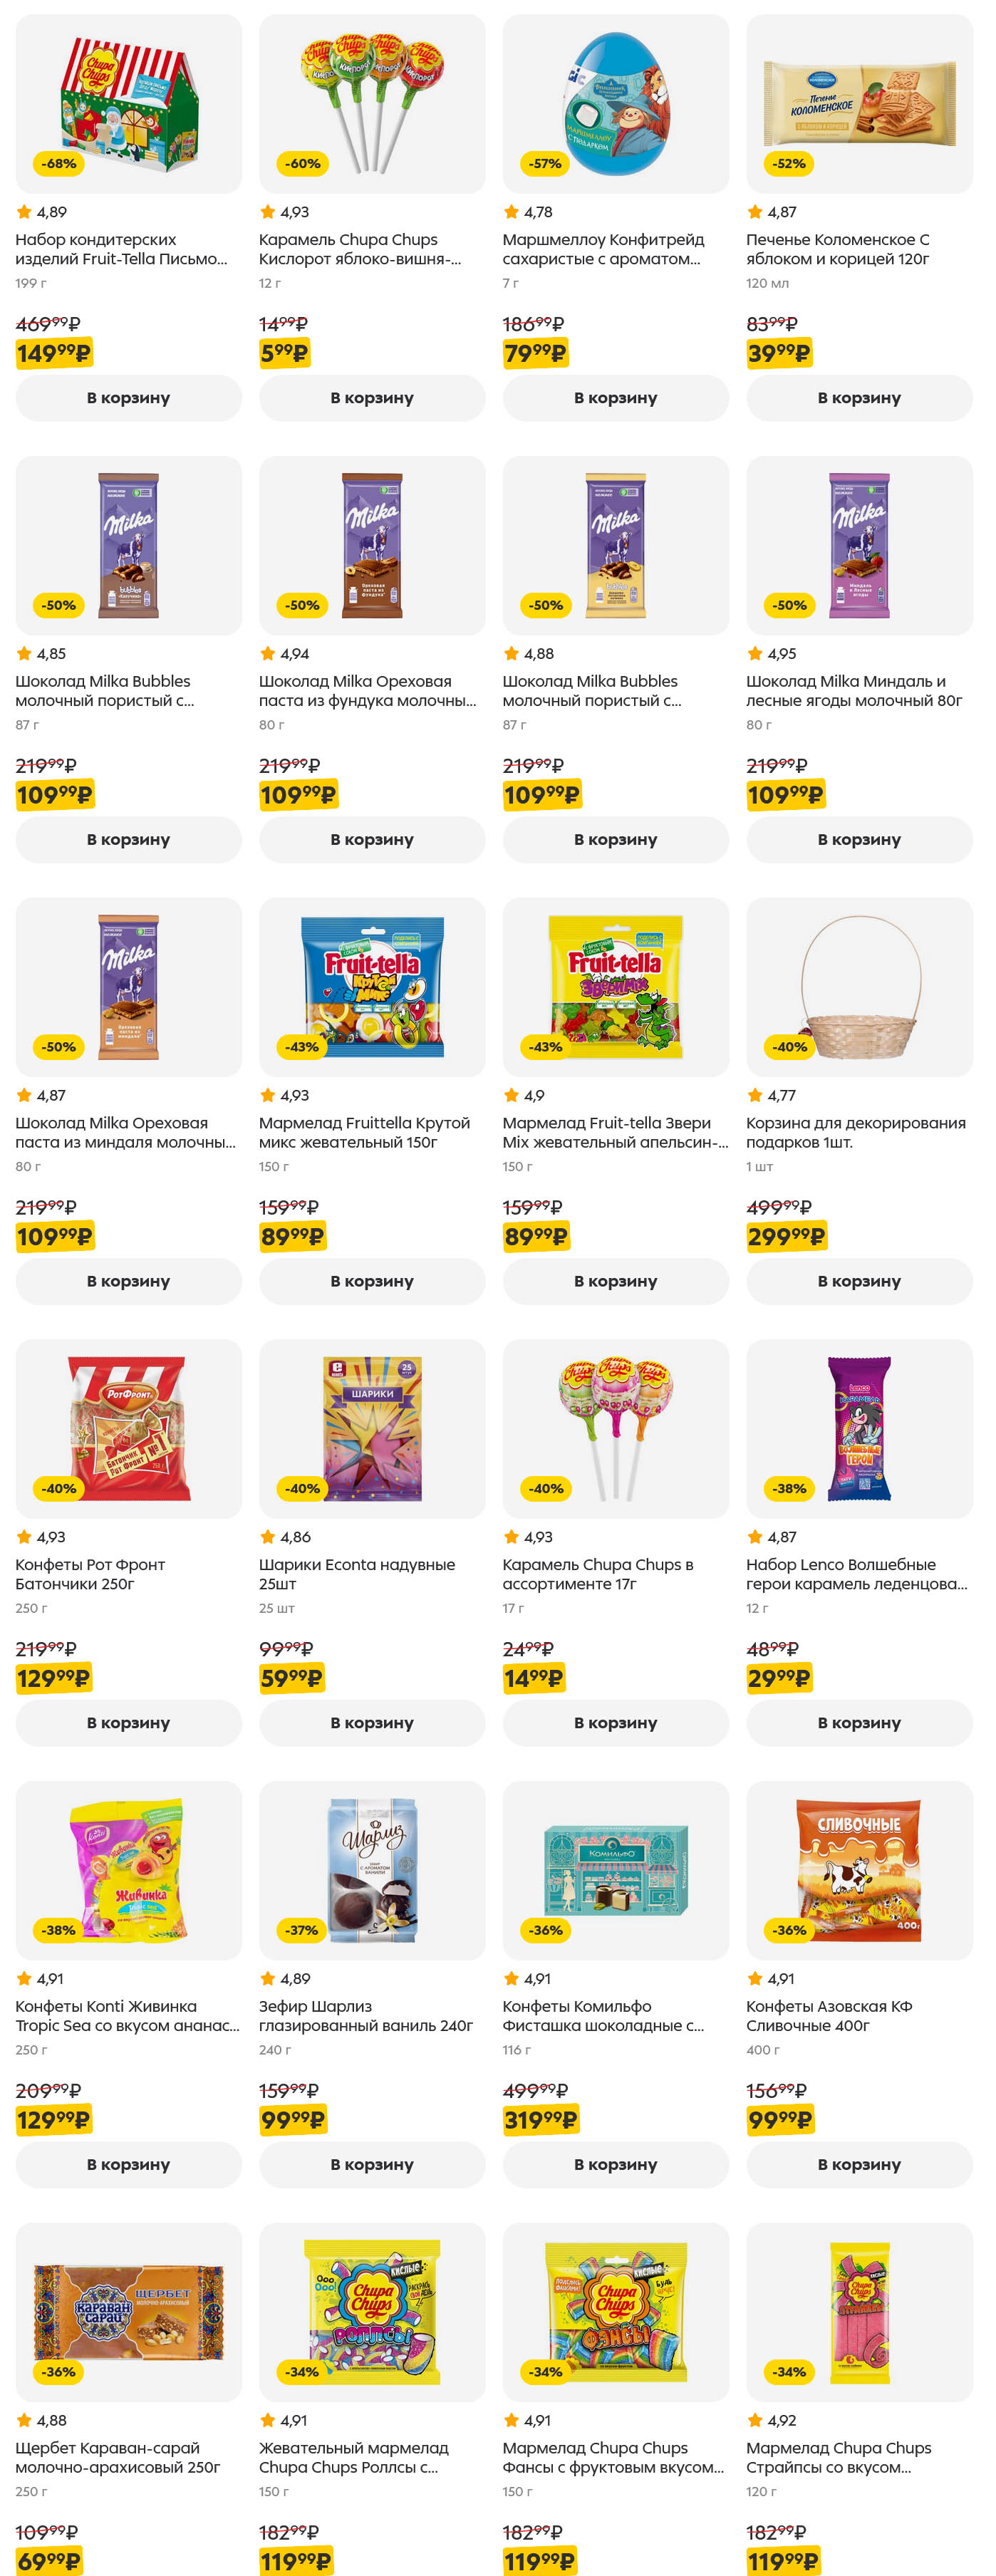Add Конфеты Комильфо Фисташка to cart

(615, 2164)
